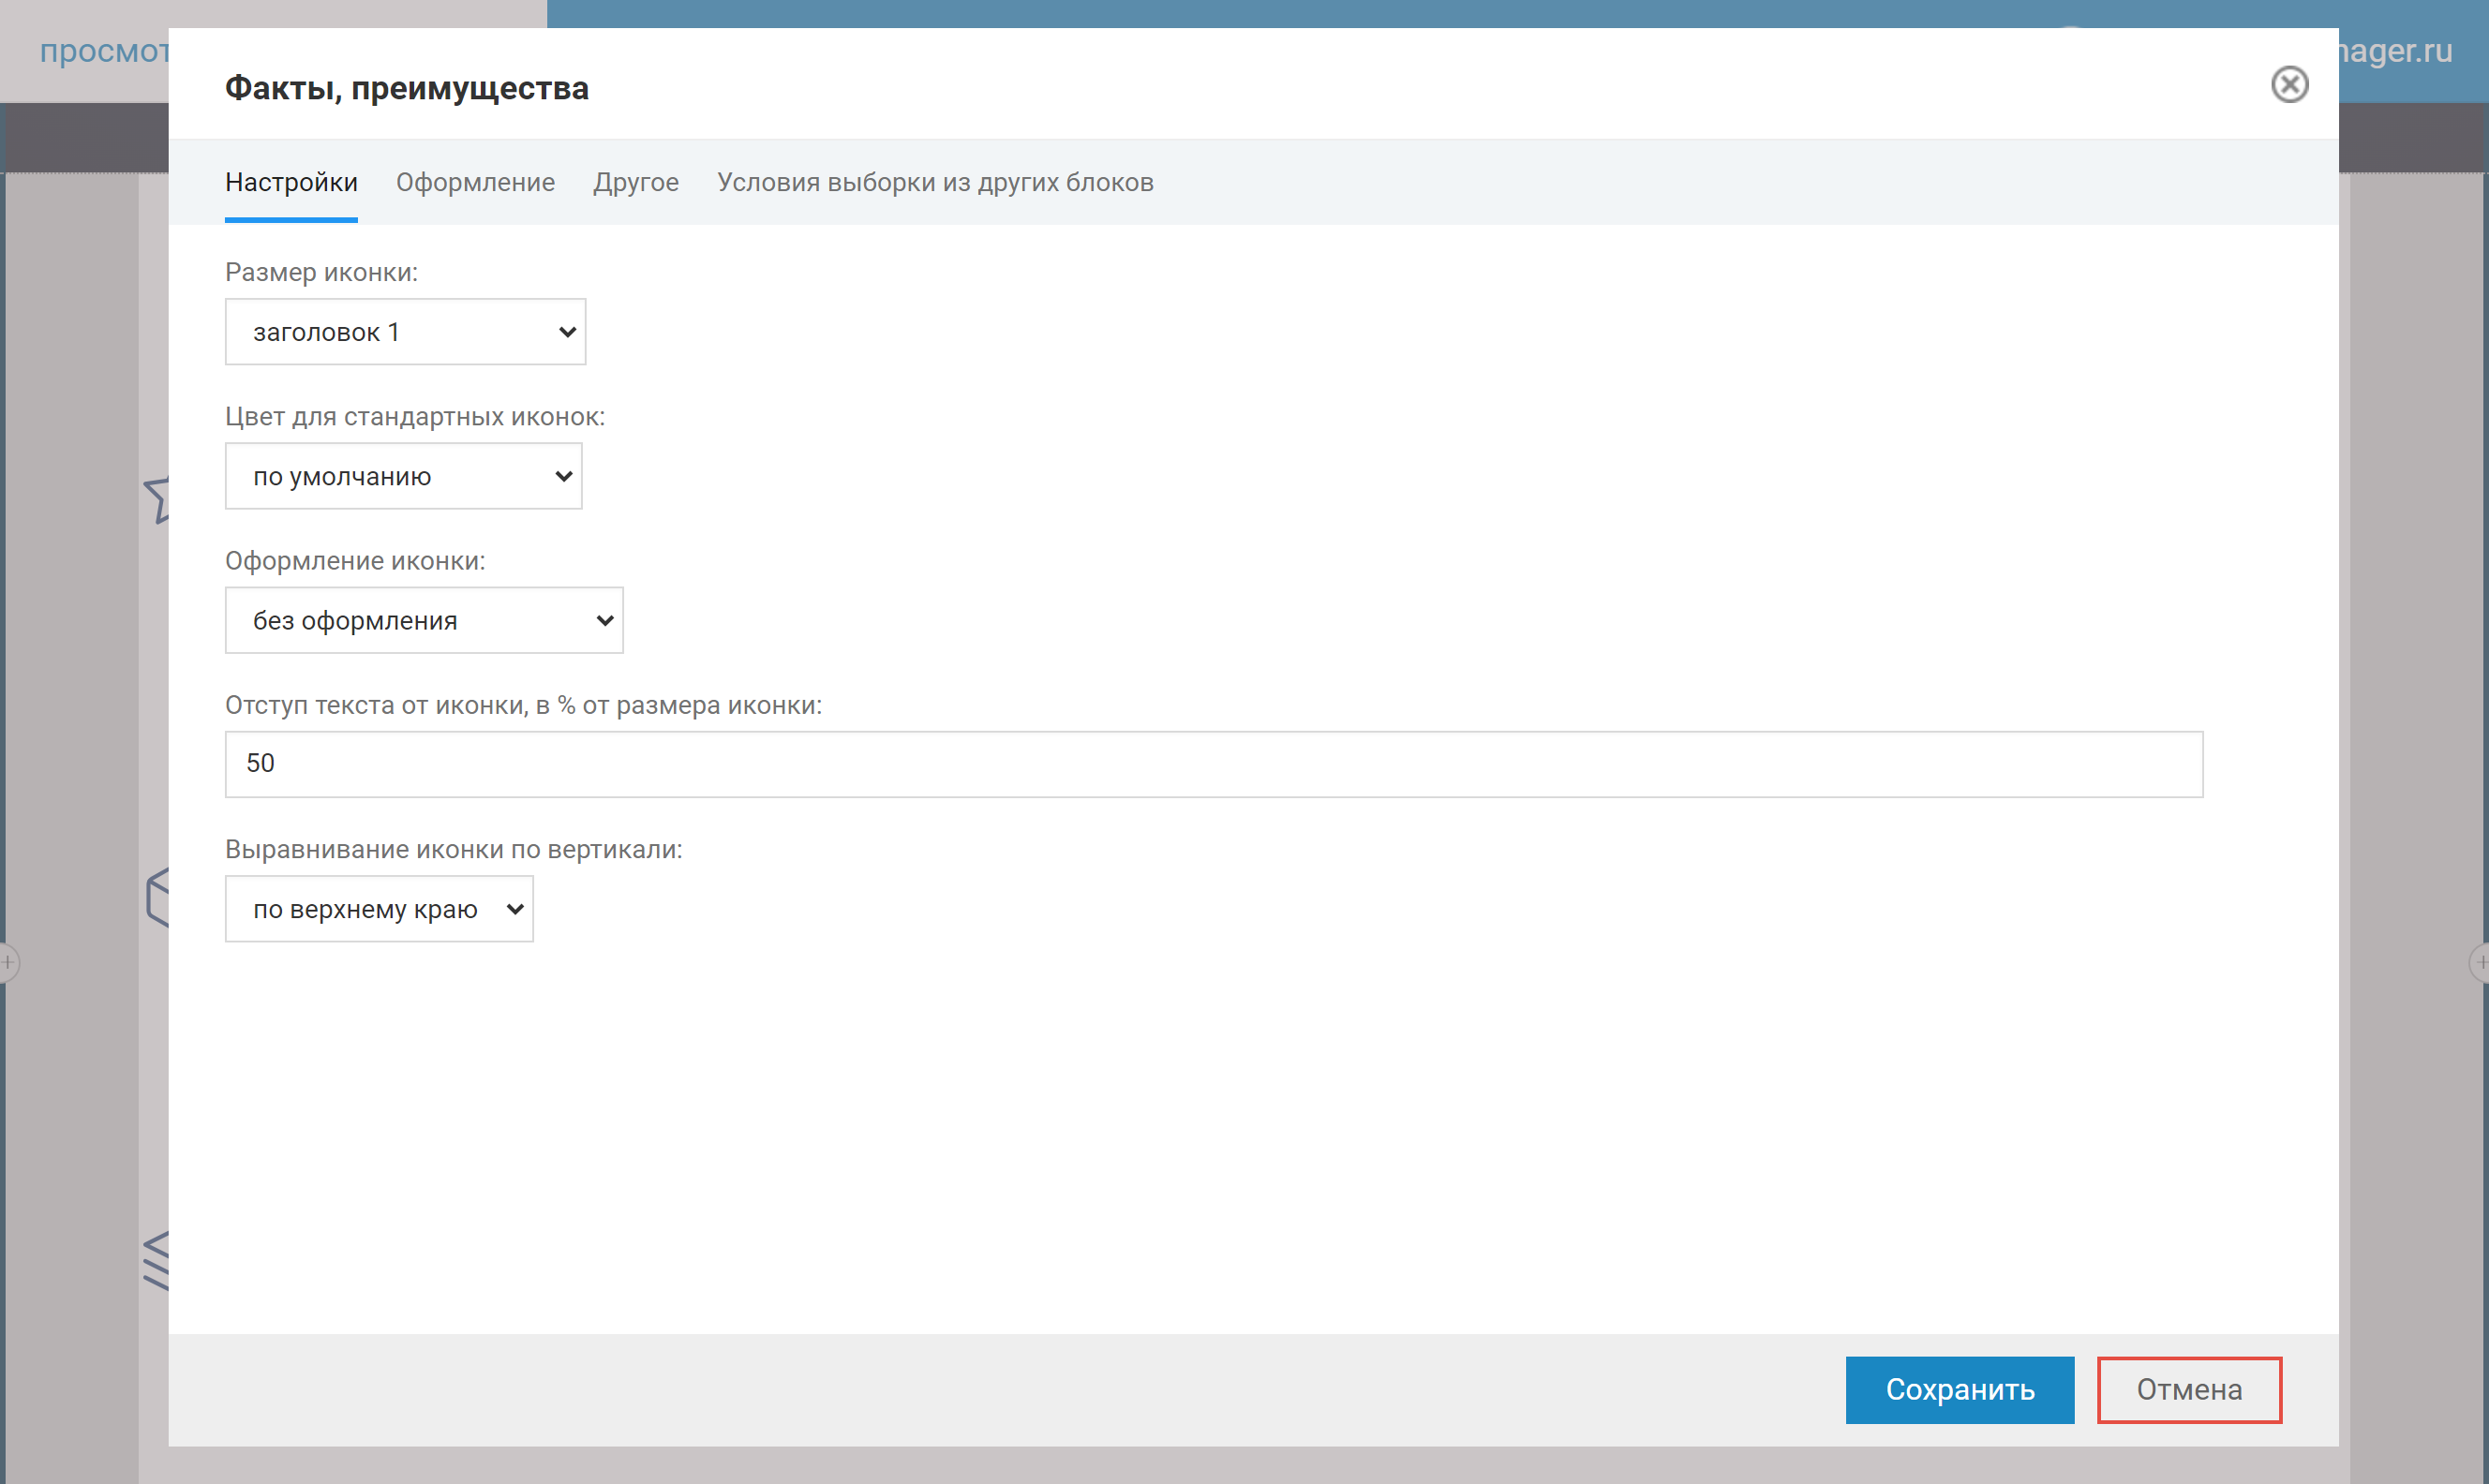
Task: Click the stacked layers icon behind dialog
Action: click(x=157, y=1261)
